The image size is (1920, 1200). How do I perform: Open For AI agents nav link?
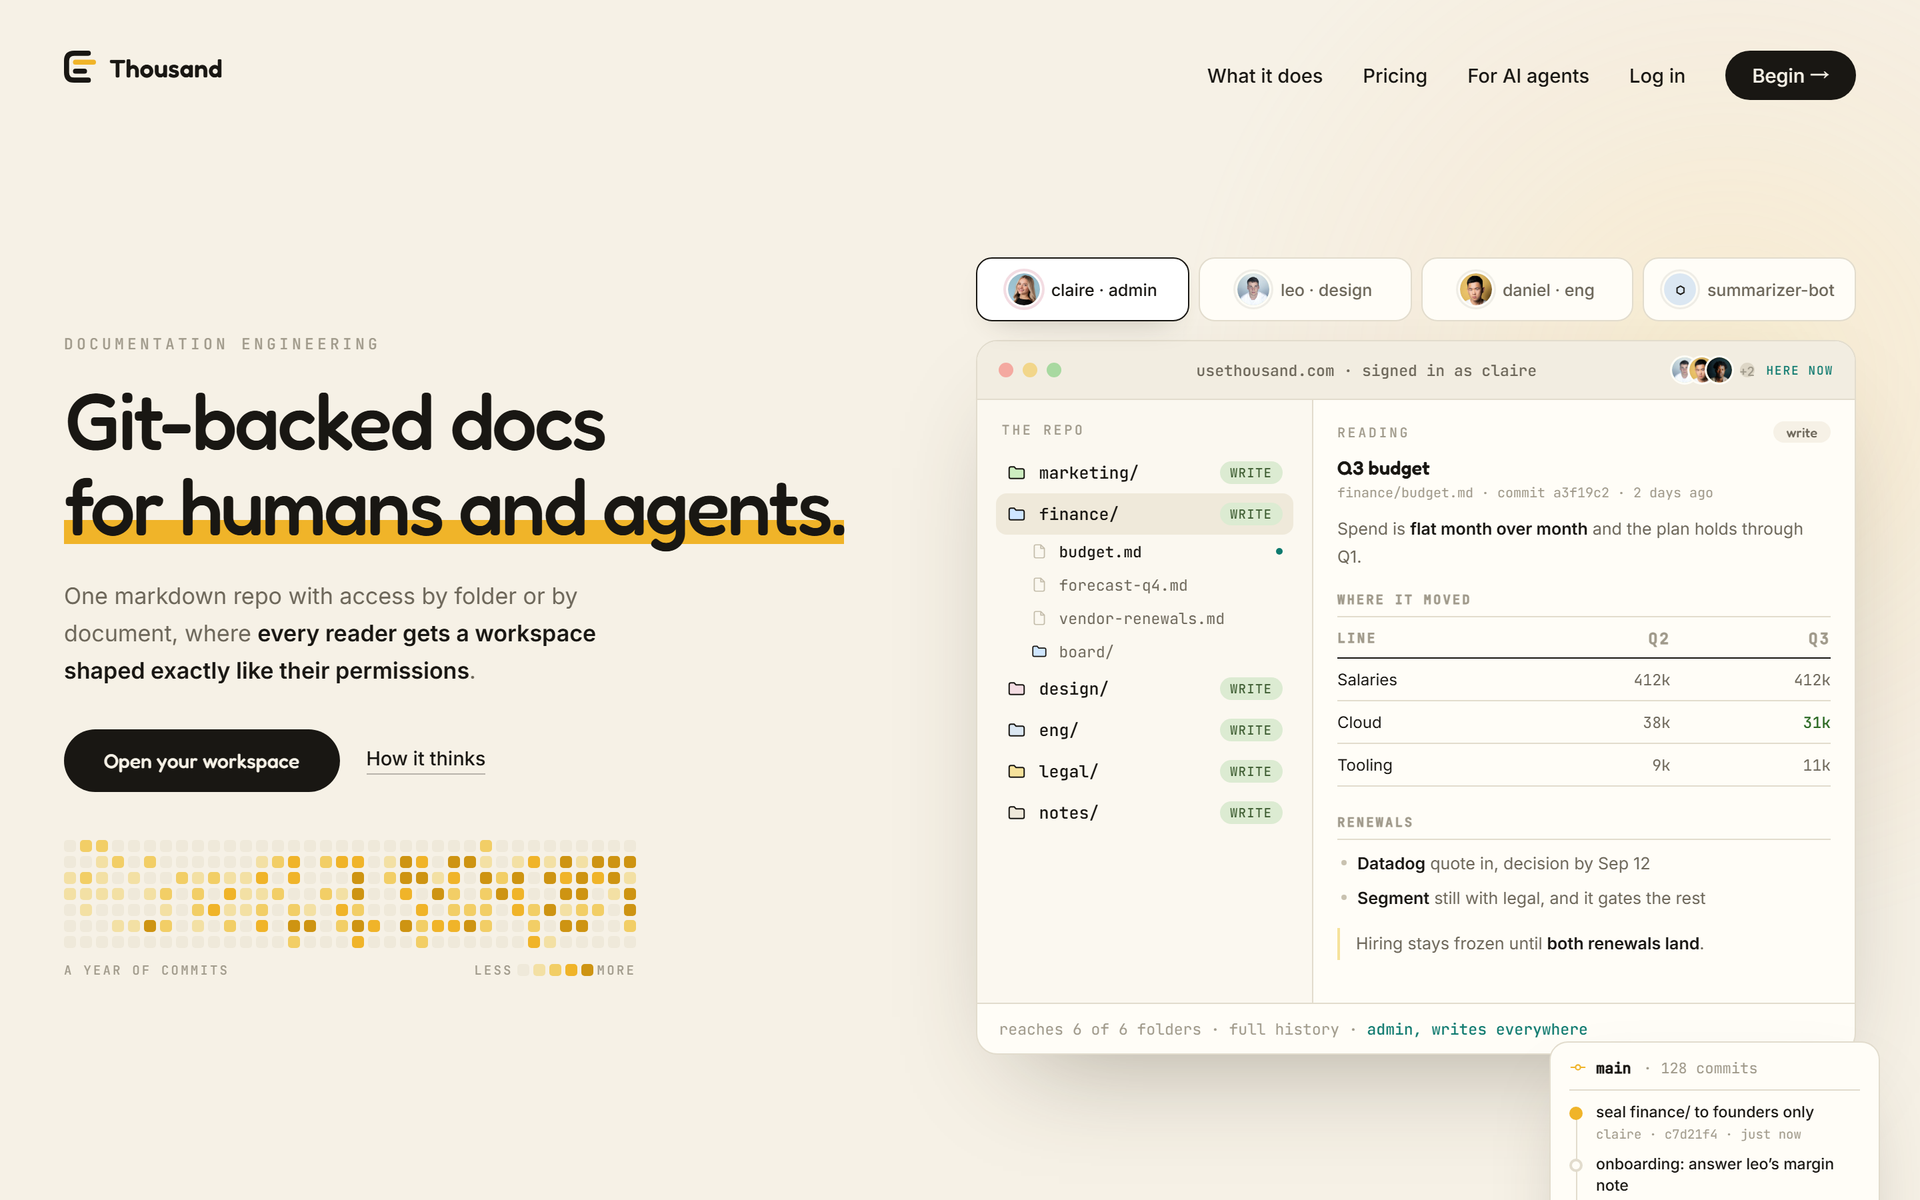(x=1528, y=76)
